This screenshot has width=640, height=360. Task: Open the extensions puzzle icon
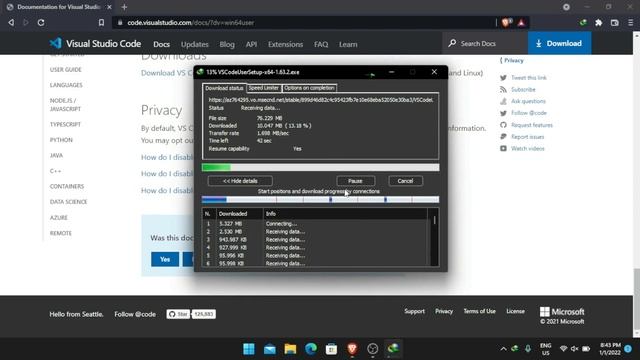(598, 22)
